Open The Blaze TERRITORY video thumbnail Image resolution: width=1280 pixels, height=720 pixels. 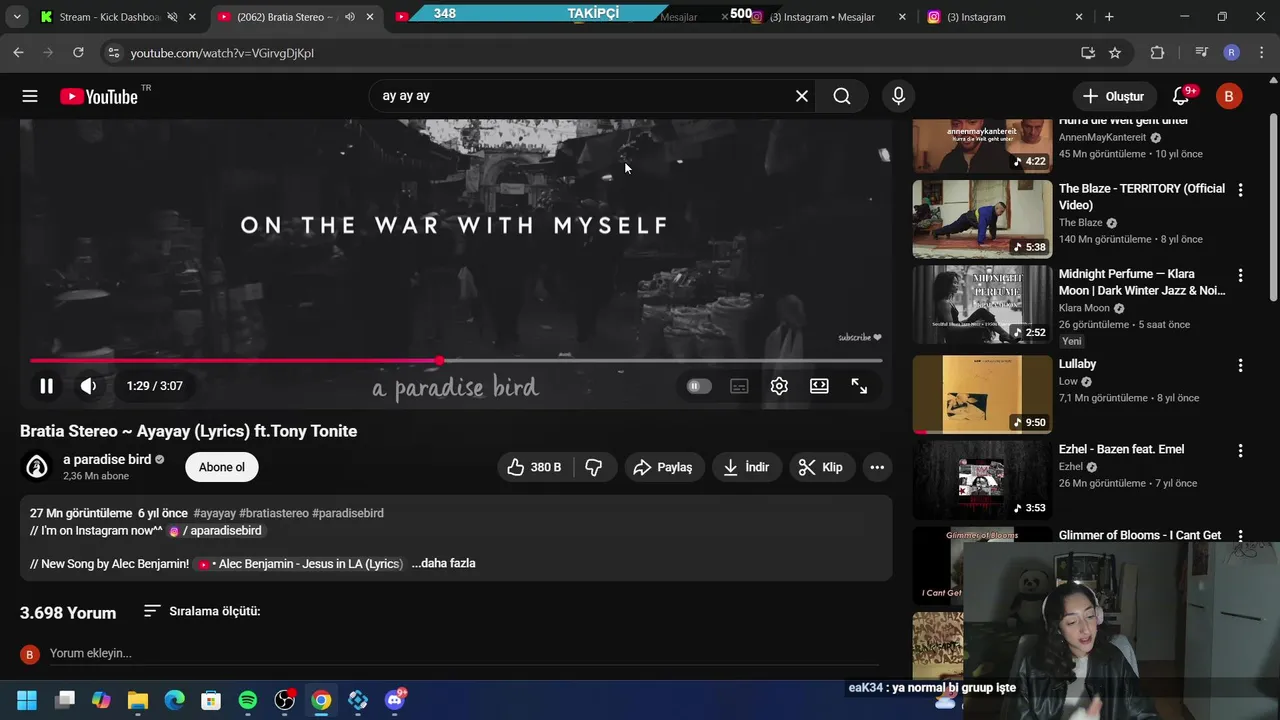click(982, 219)
